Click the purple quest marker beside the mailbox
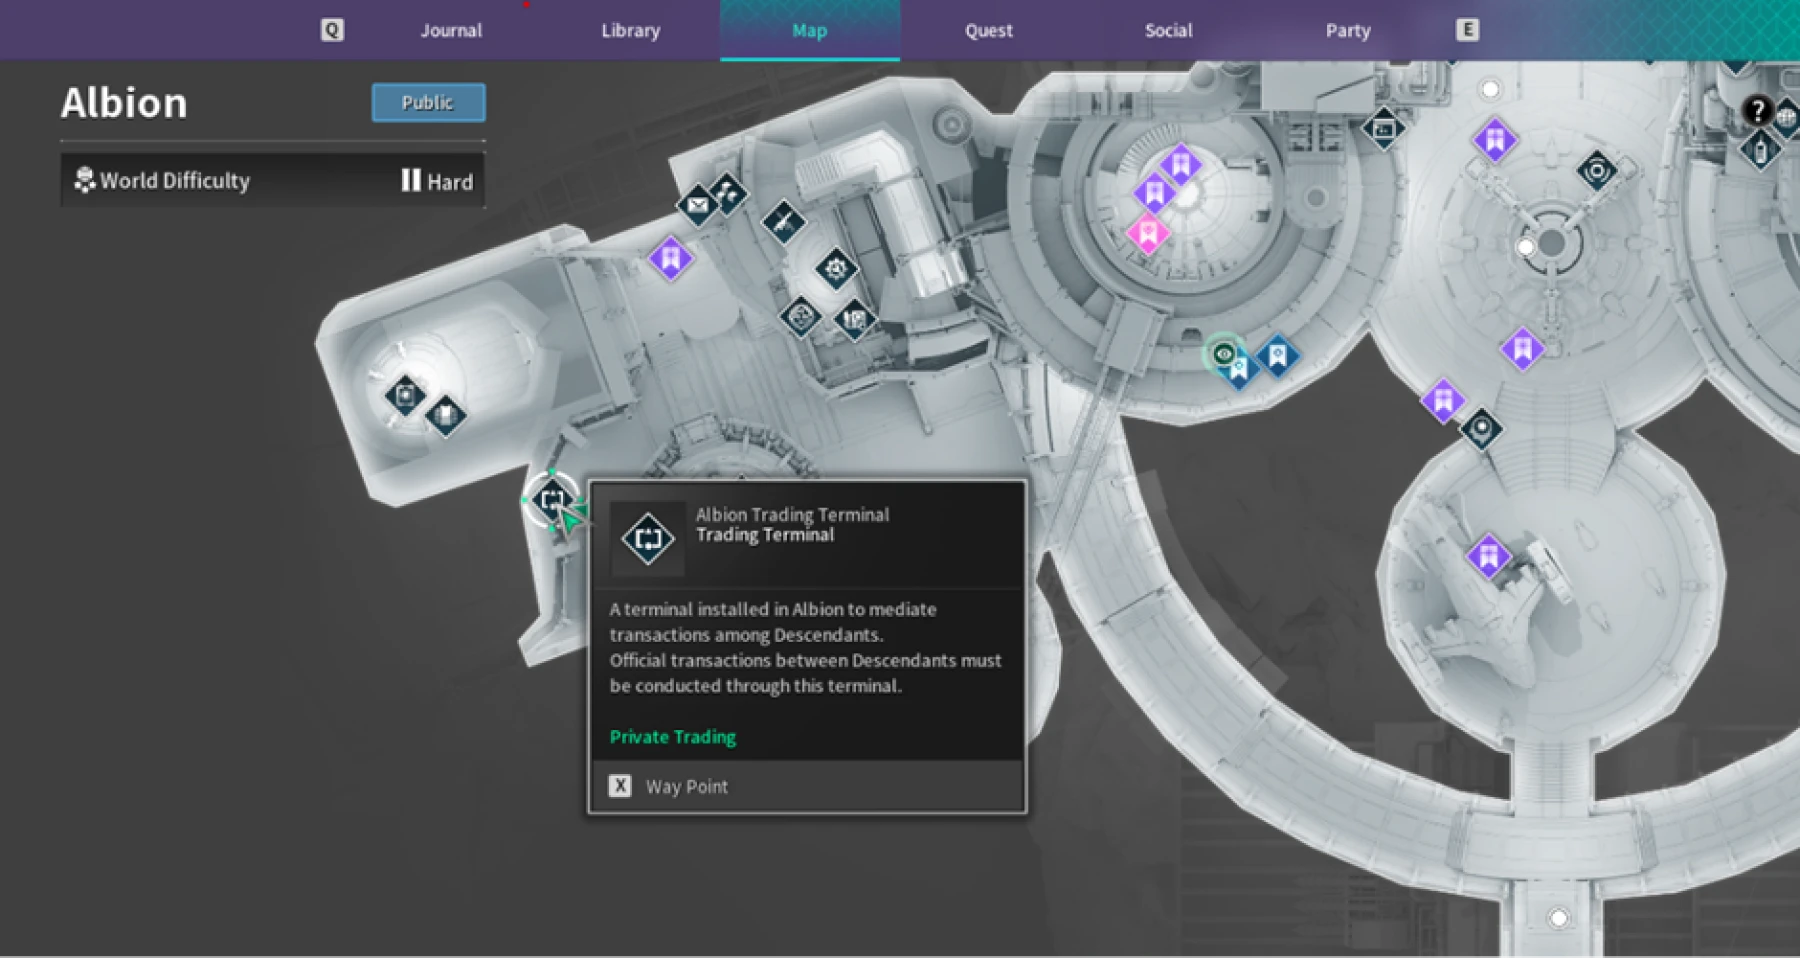Viewport: 1800px width, 958px height. (x=670, y=259)
